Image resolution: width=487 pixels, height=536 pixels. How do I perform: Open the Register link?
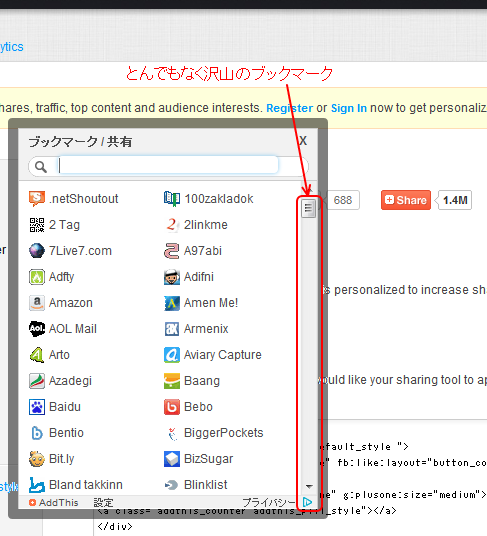coord(289,108)
